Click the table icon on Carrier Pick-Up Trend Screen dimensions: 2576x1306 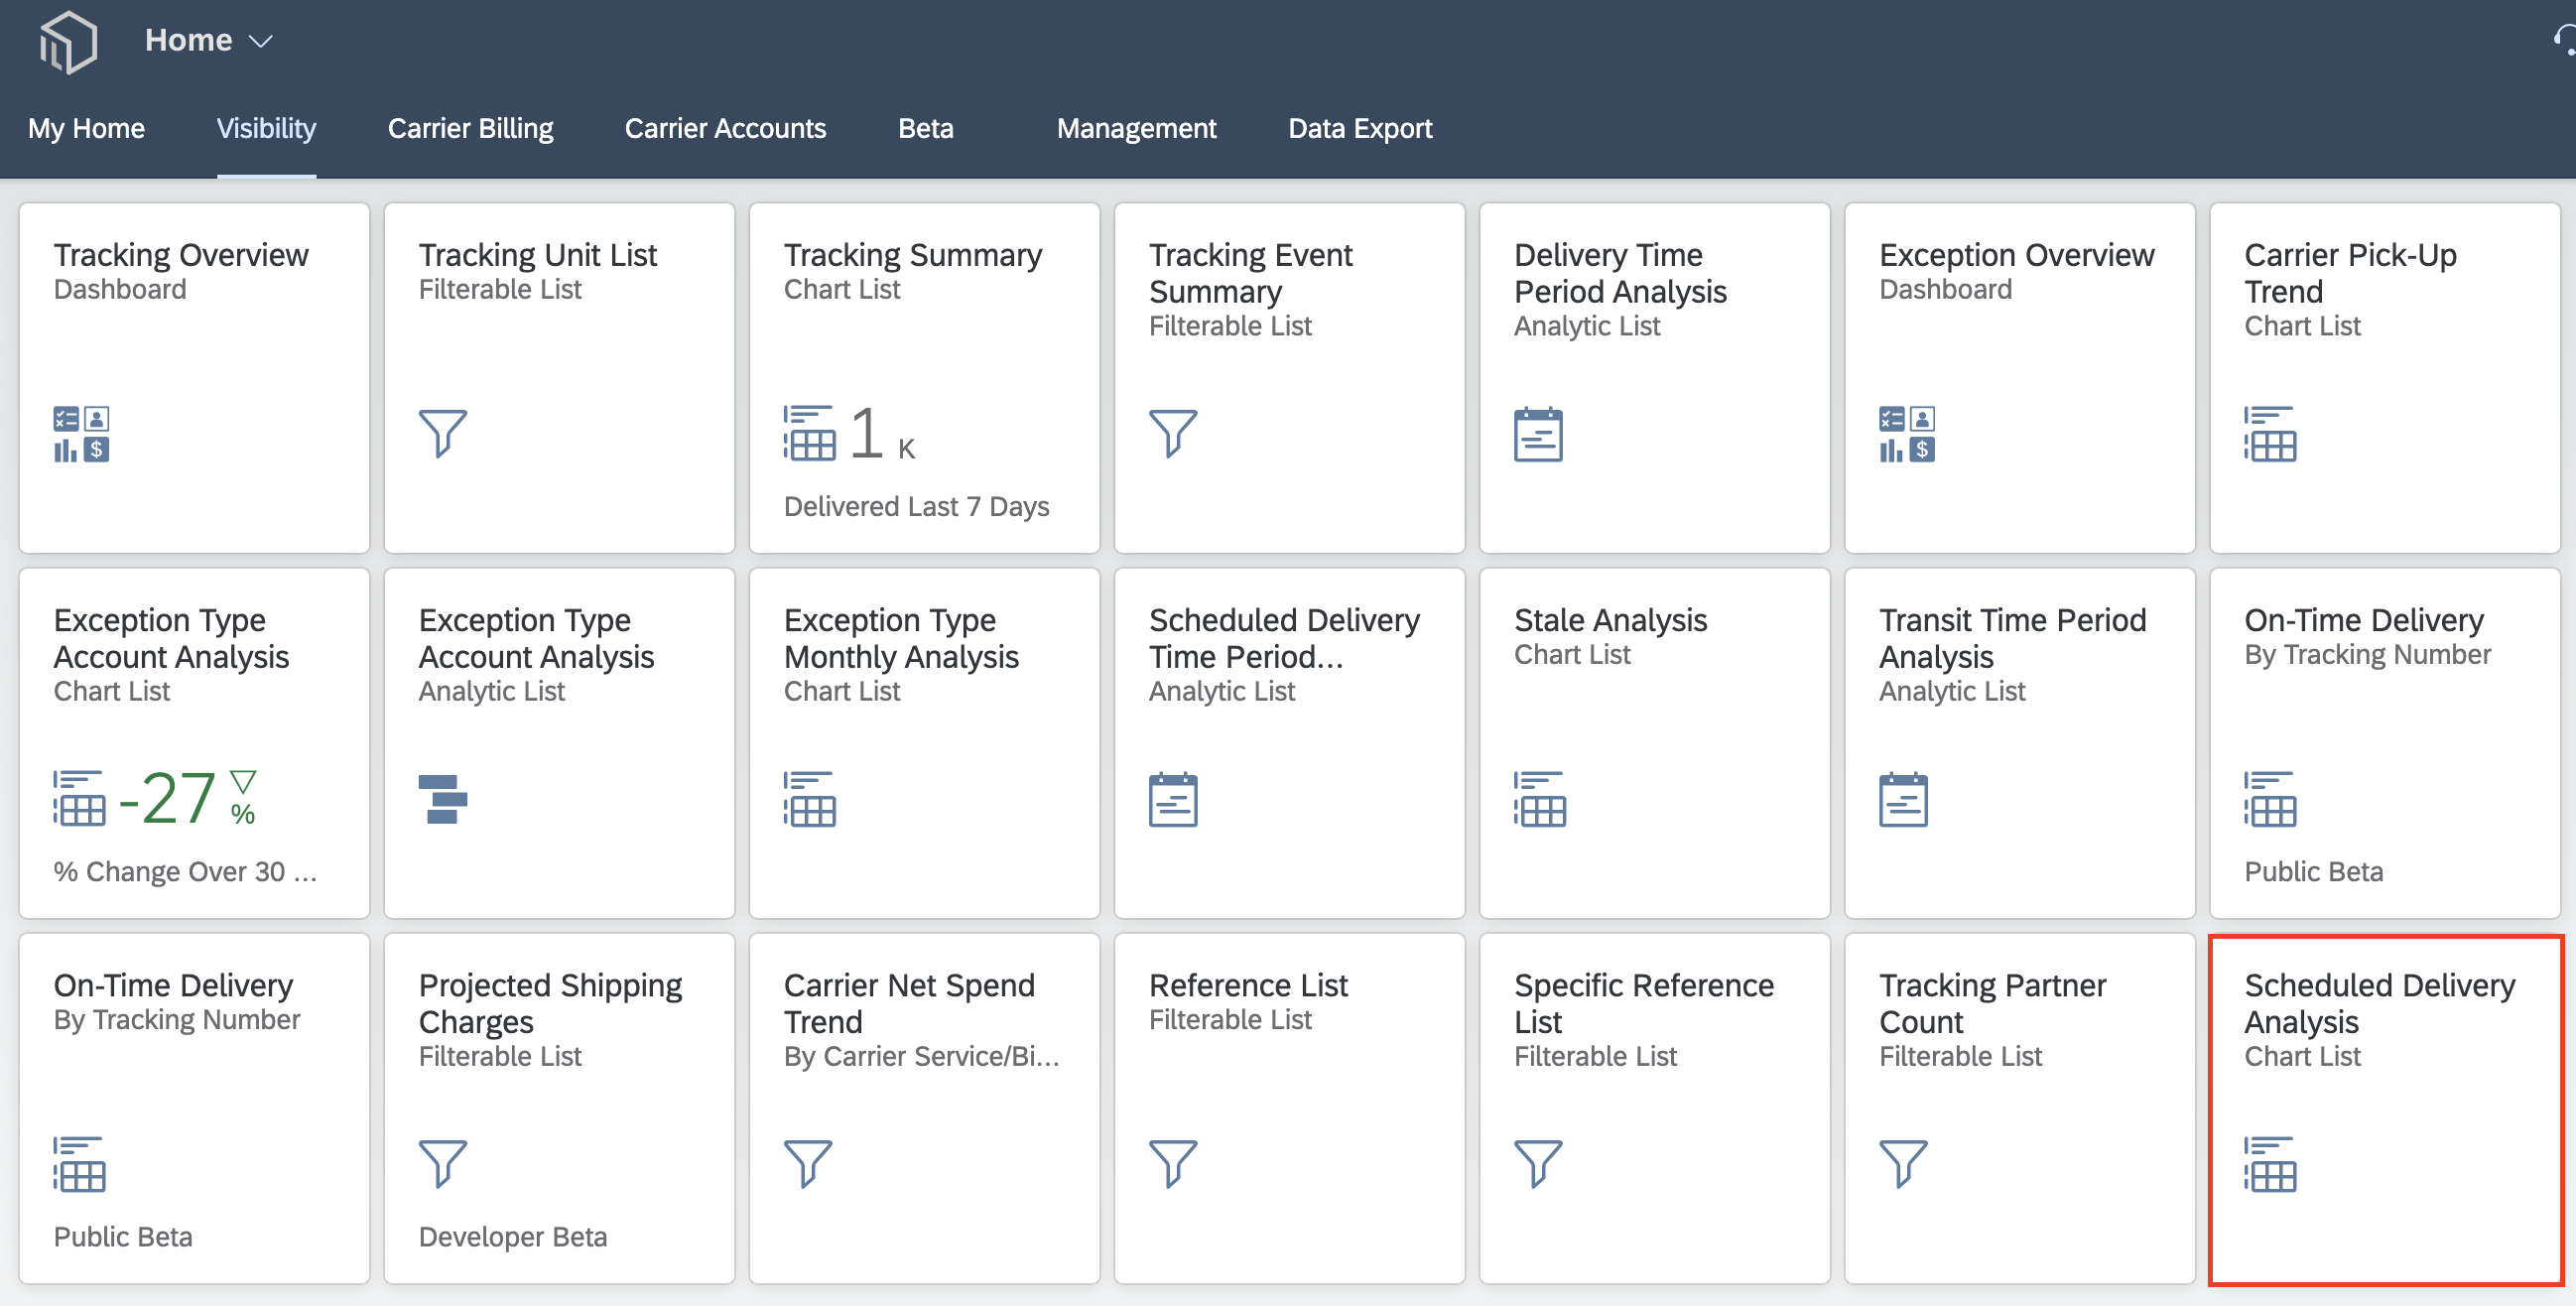(x=2270, y=433)
